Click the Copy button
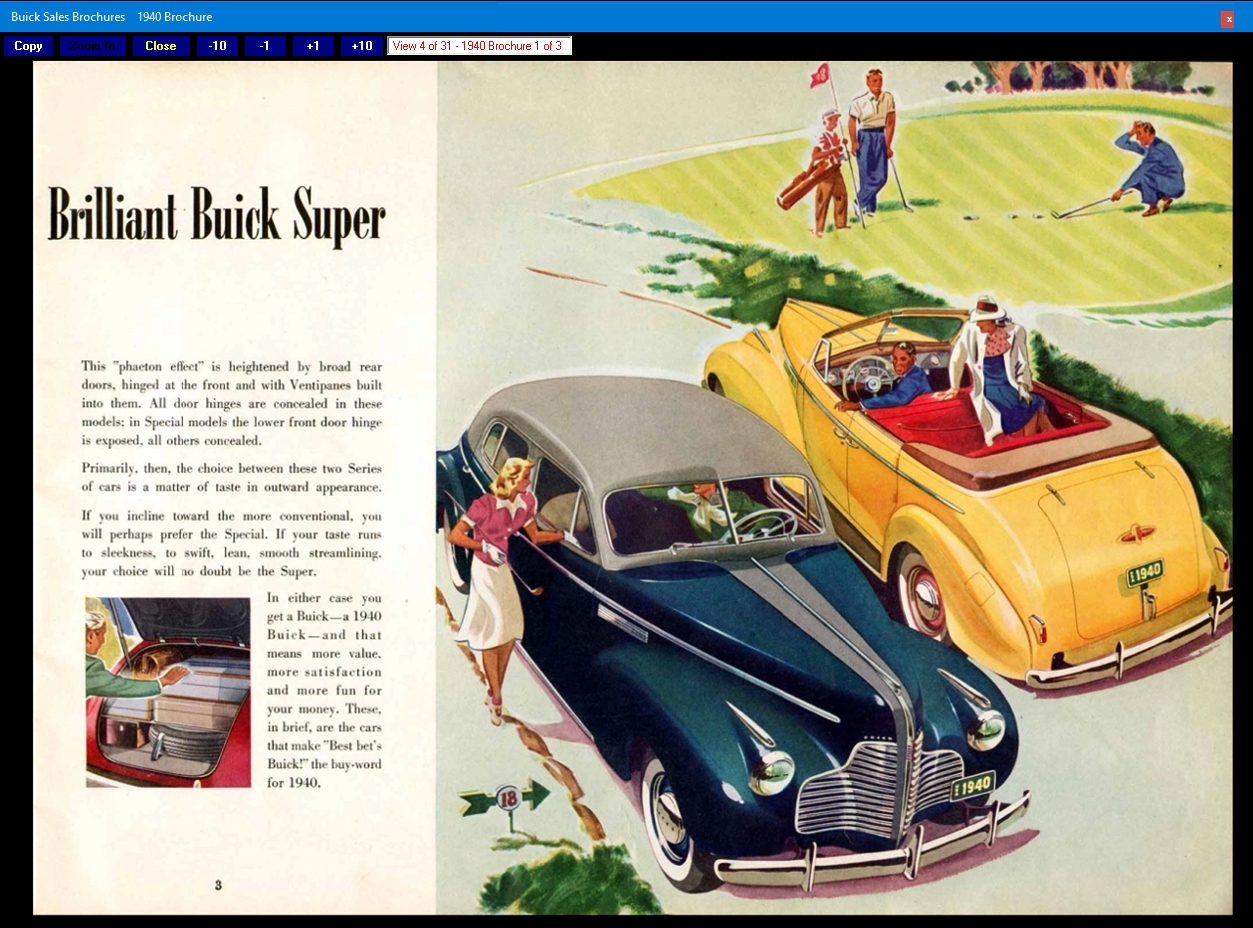The height and width of the screenshot is (928, 1253). click(28, 46)
